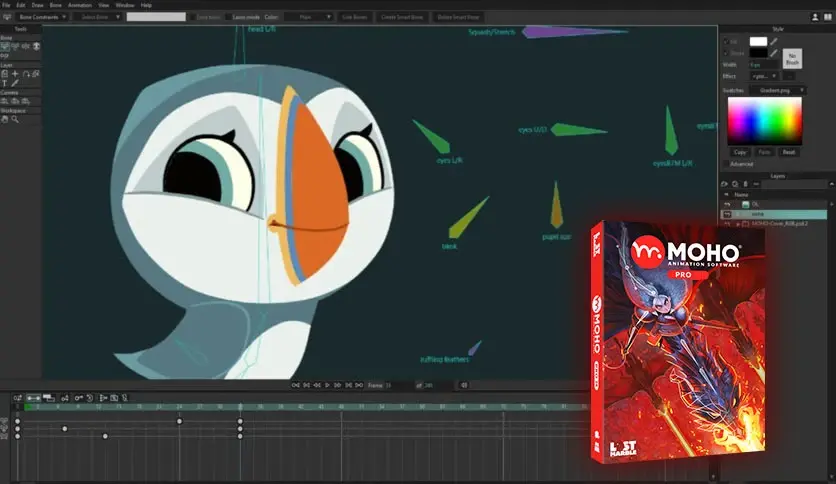Click the new layer icon in Layers panel
Screen dimensions: 836x484
pos(724,185)
